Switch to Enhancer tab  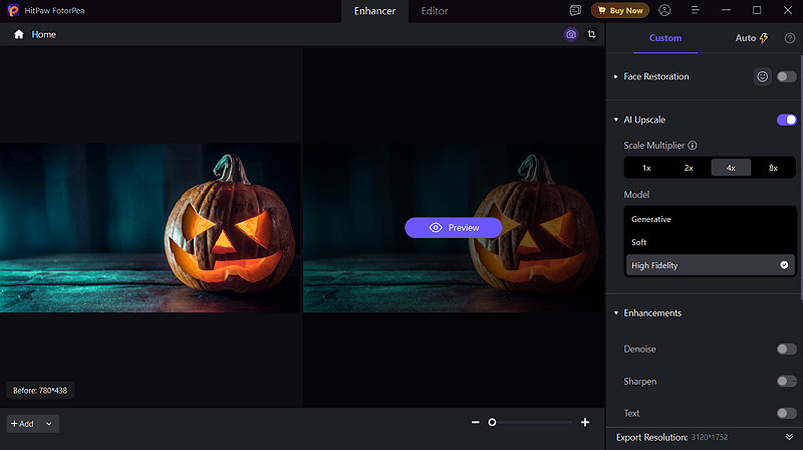click(374, 11)
